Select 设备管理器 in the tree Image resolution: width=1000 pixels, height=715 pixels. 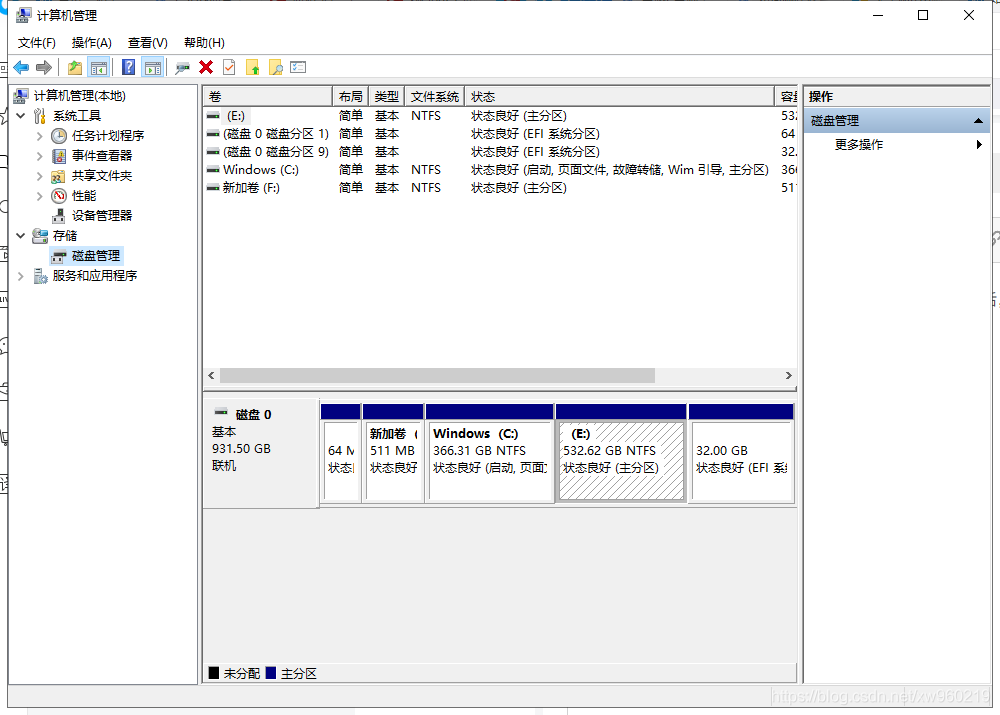pyautogui.click(x=101, y=216)
